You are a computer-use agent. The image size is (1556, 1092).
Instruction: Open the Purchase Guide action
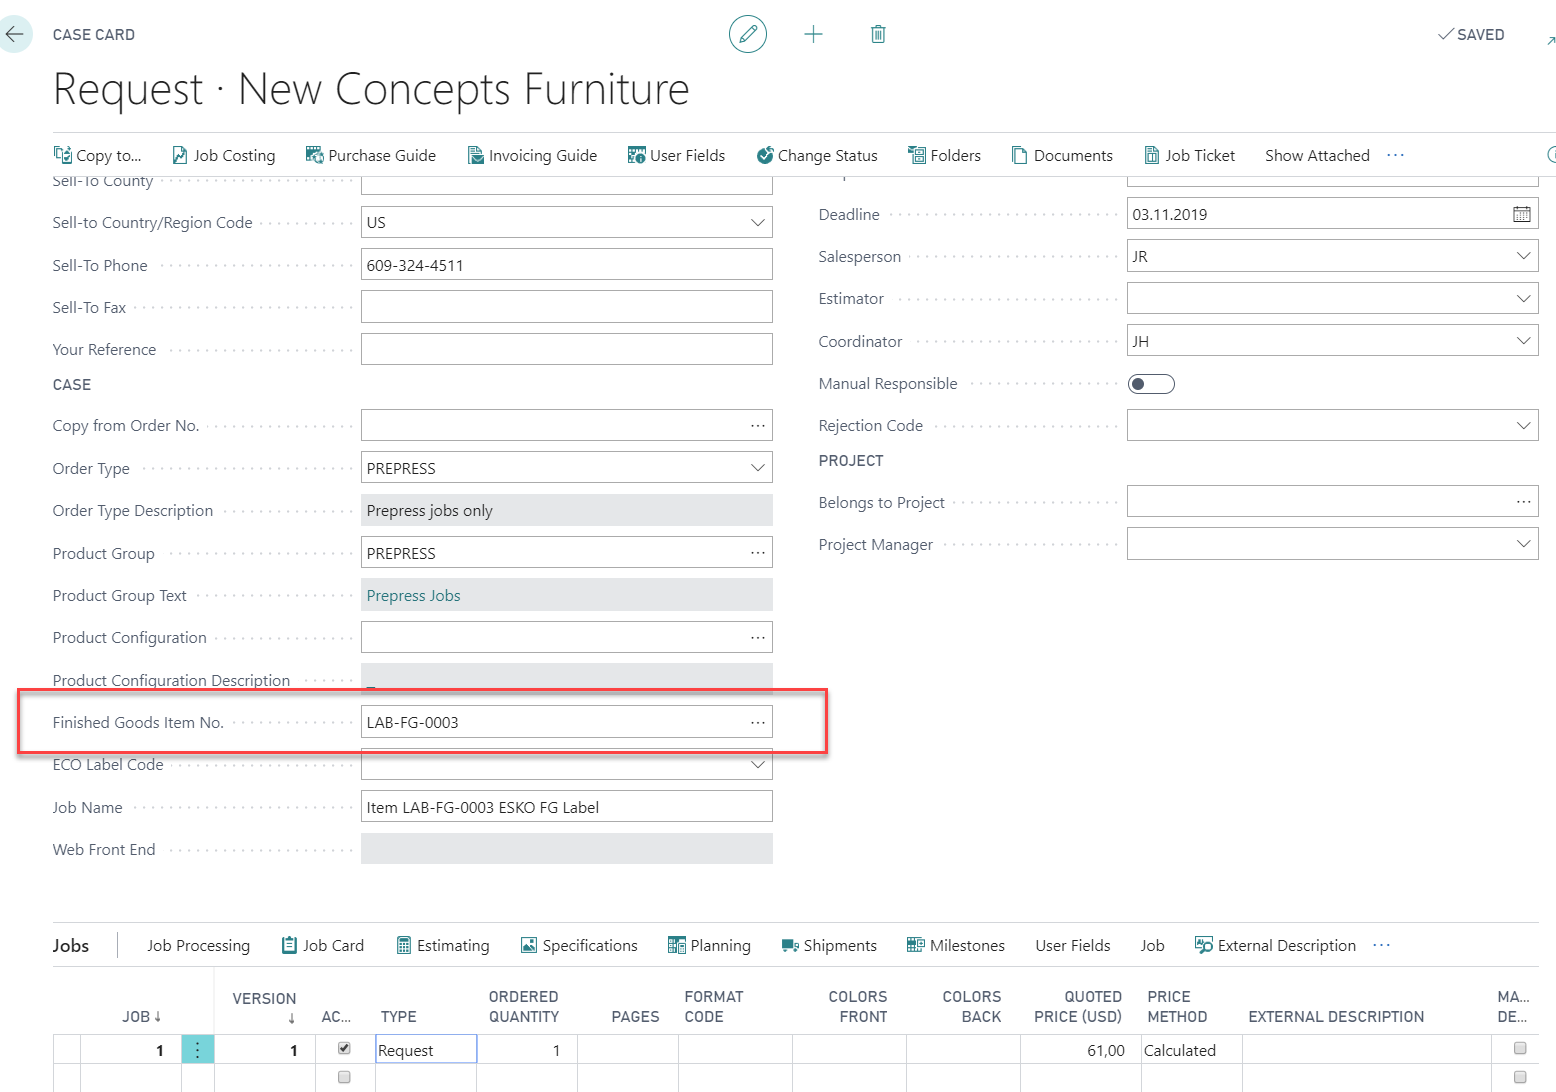(371, 155)
